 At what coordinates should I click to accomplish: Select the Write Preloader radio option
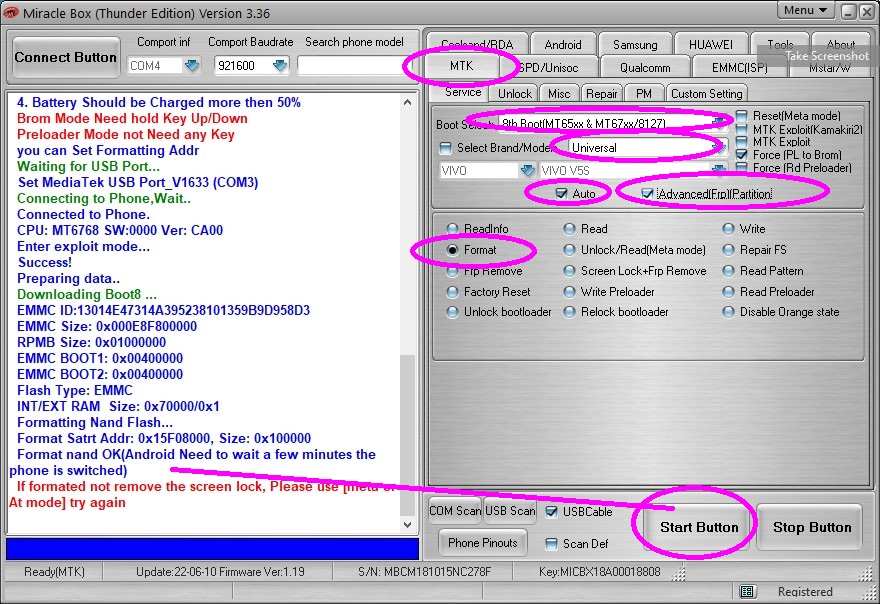click(x=569, y=292)
